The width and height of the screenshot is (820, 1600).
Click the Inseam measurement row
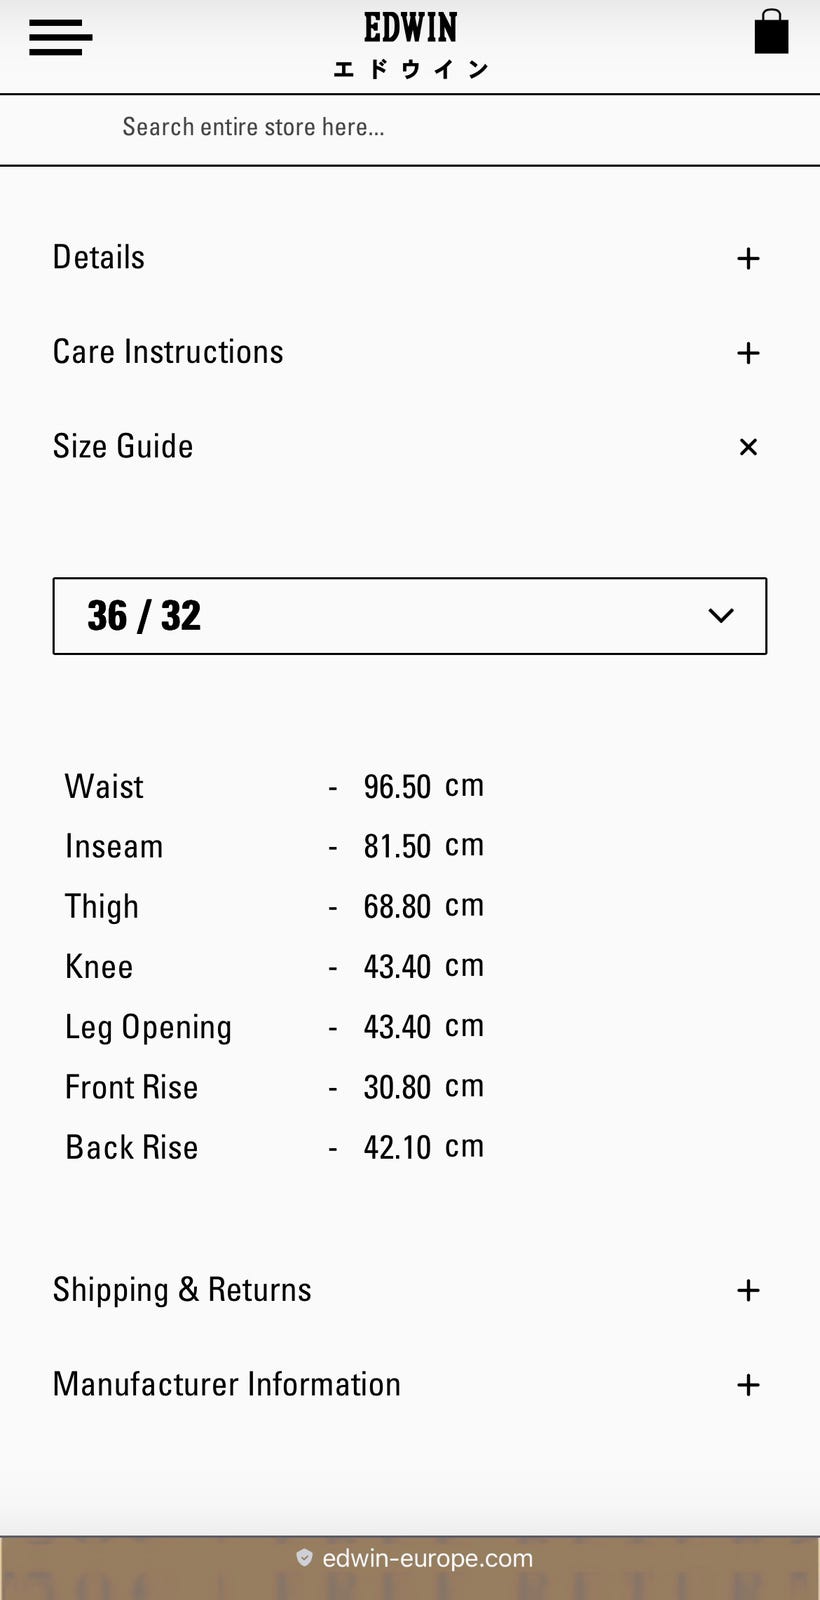(x=274, y=847)
